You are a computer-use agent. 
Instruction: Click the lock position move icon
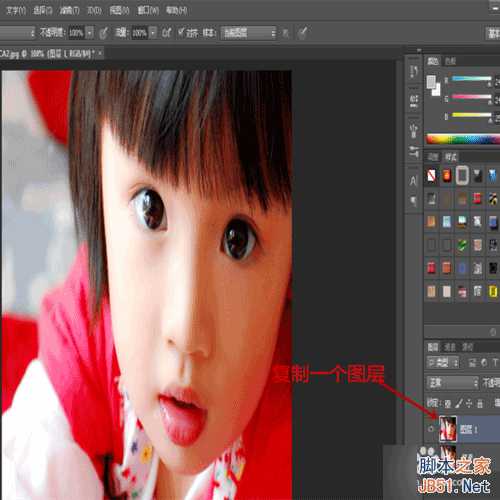point(469,404)
